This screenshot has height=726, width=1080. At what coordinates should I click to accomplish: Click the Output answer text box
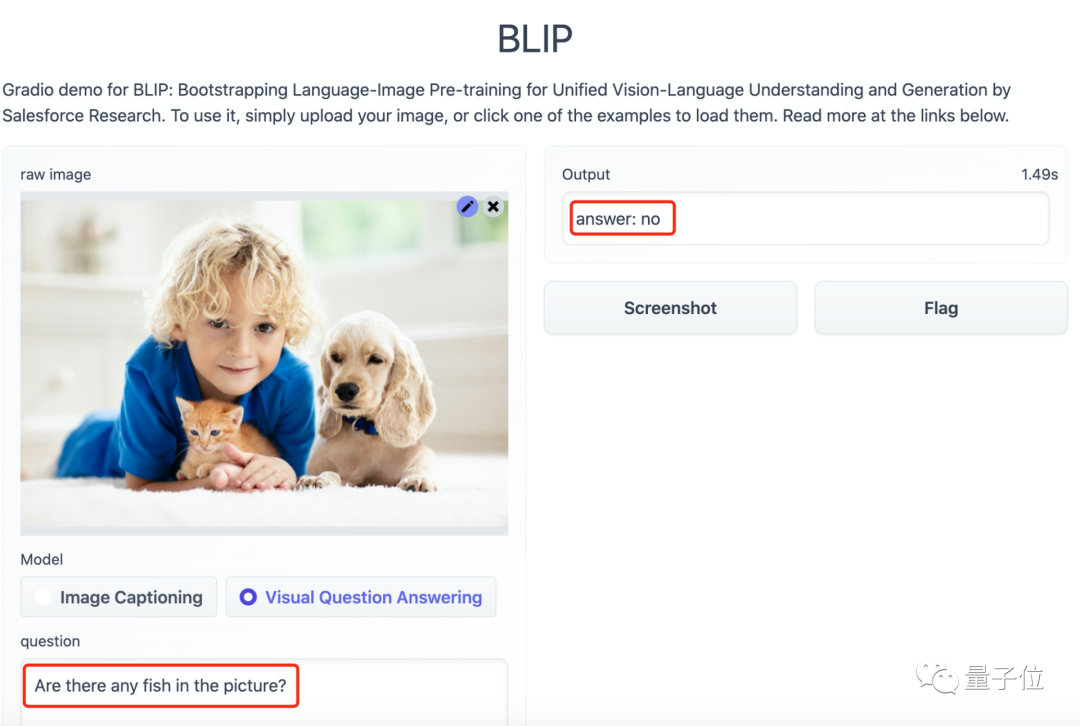click(805, 218)
